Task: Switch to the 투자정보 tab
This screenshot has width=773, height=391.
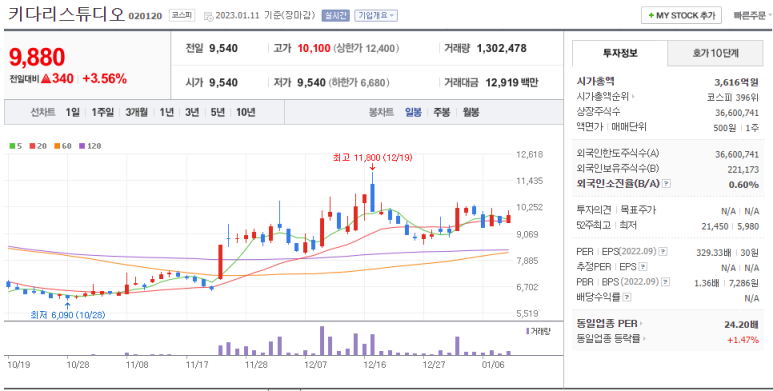Action: coord(620,53)
